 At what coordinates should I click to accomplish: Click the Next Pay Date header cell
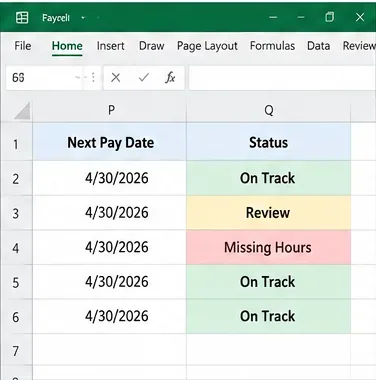110,142
